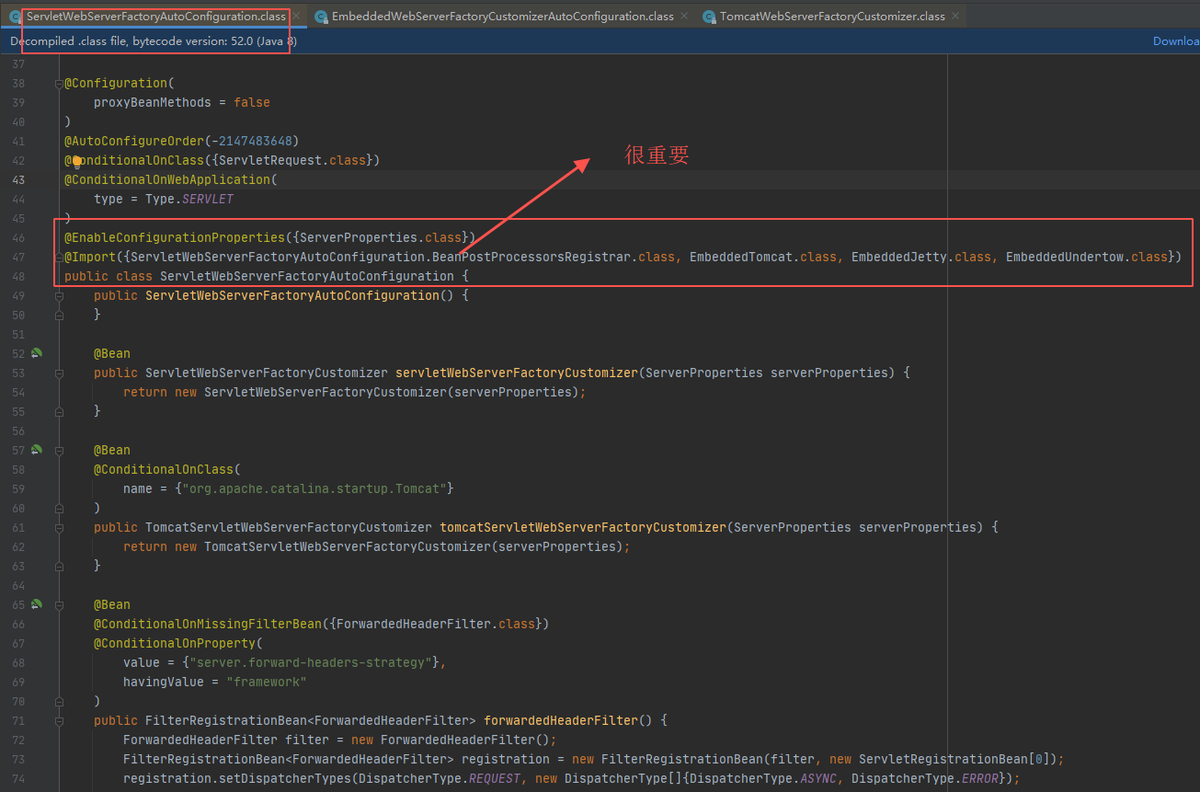Collapse the @Bean annotation fold on line 57

pos(59,450)
